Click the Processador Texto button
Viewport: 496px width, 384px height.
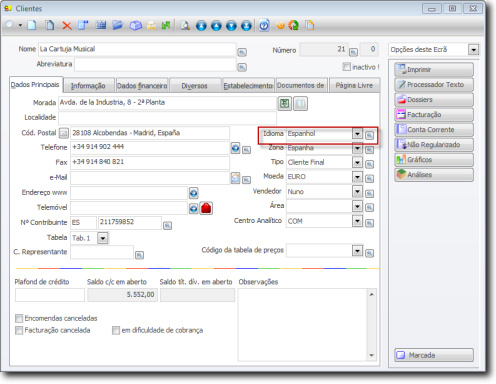pyautogui.click(x=434, y=85)
